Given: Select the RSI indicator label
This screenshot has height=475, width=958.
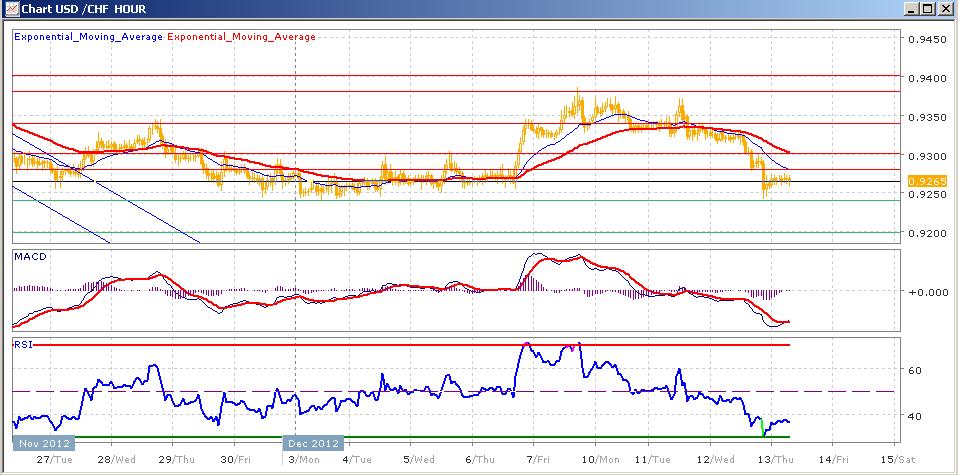Looking at the screenshot, I should point(22,343).
